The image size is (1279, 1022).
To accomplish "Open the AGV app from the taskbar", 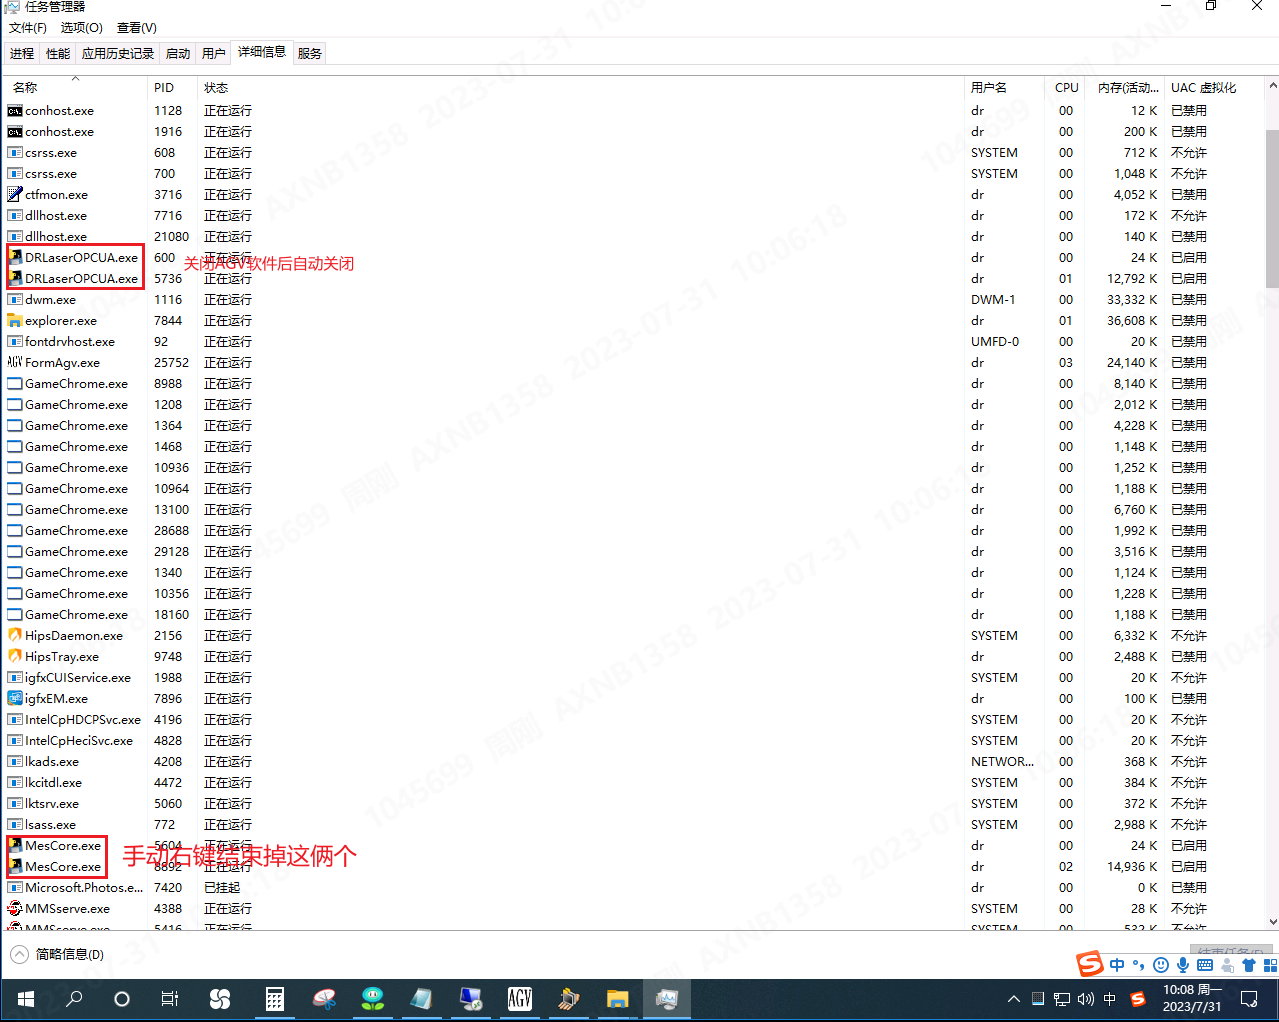I will click(520, 998).
